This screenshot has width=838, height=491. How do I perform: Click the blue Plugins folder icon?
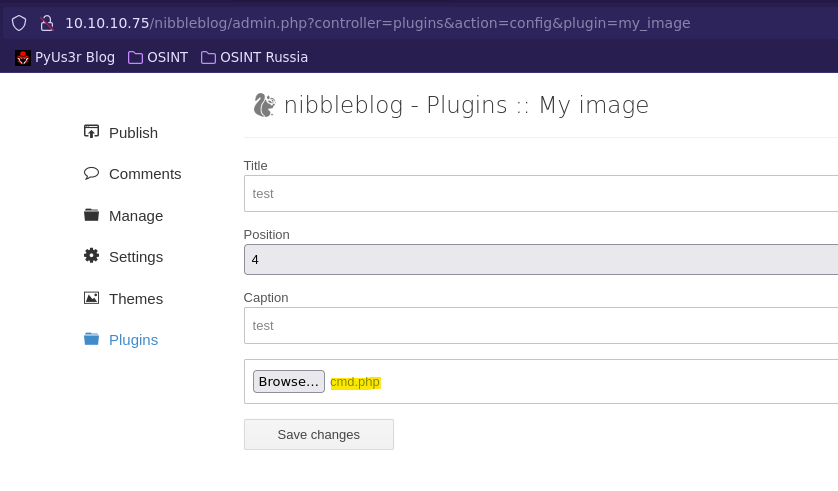pos(91,339)
